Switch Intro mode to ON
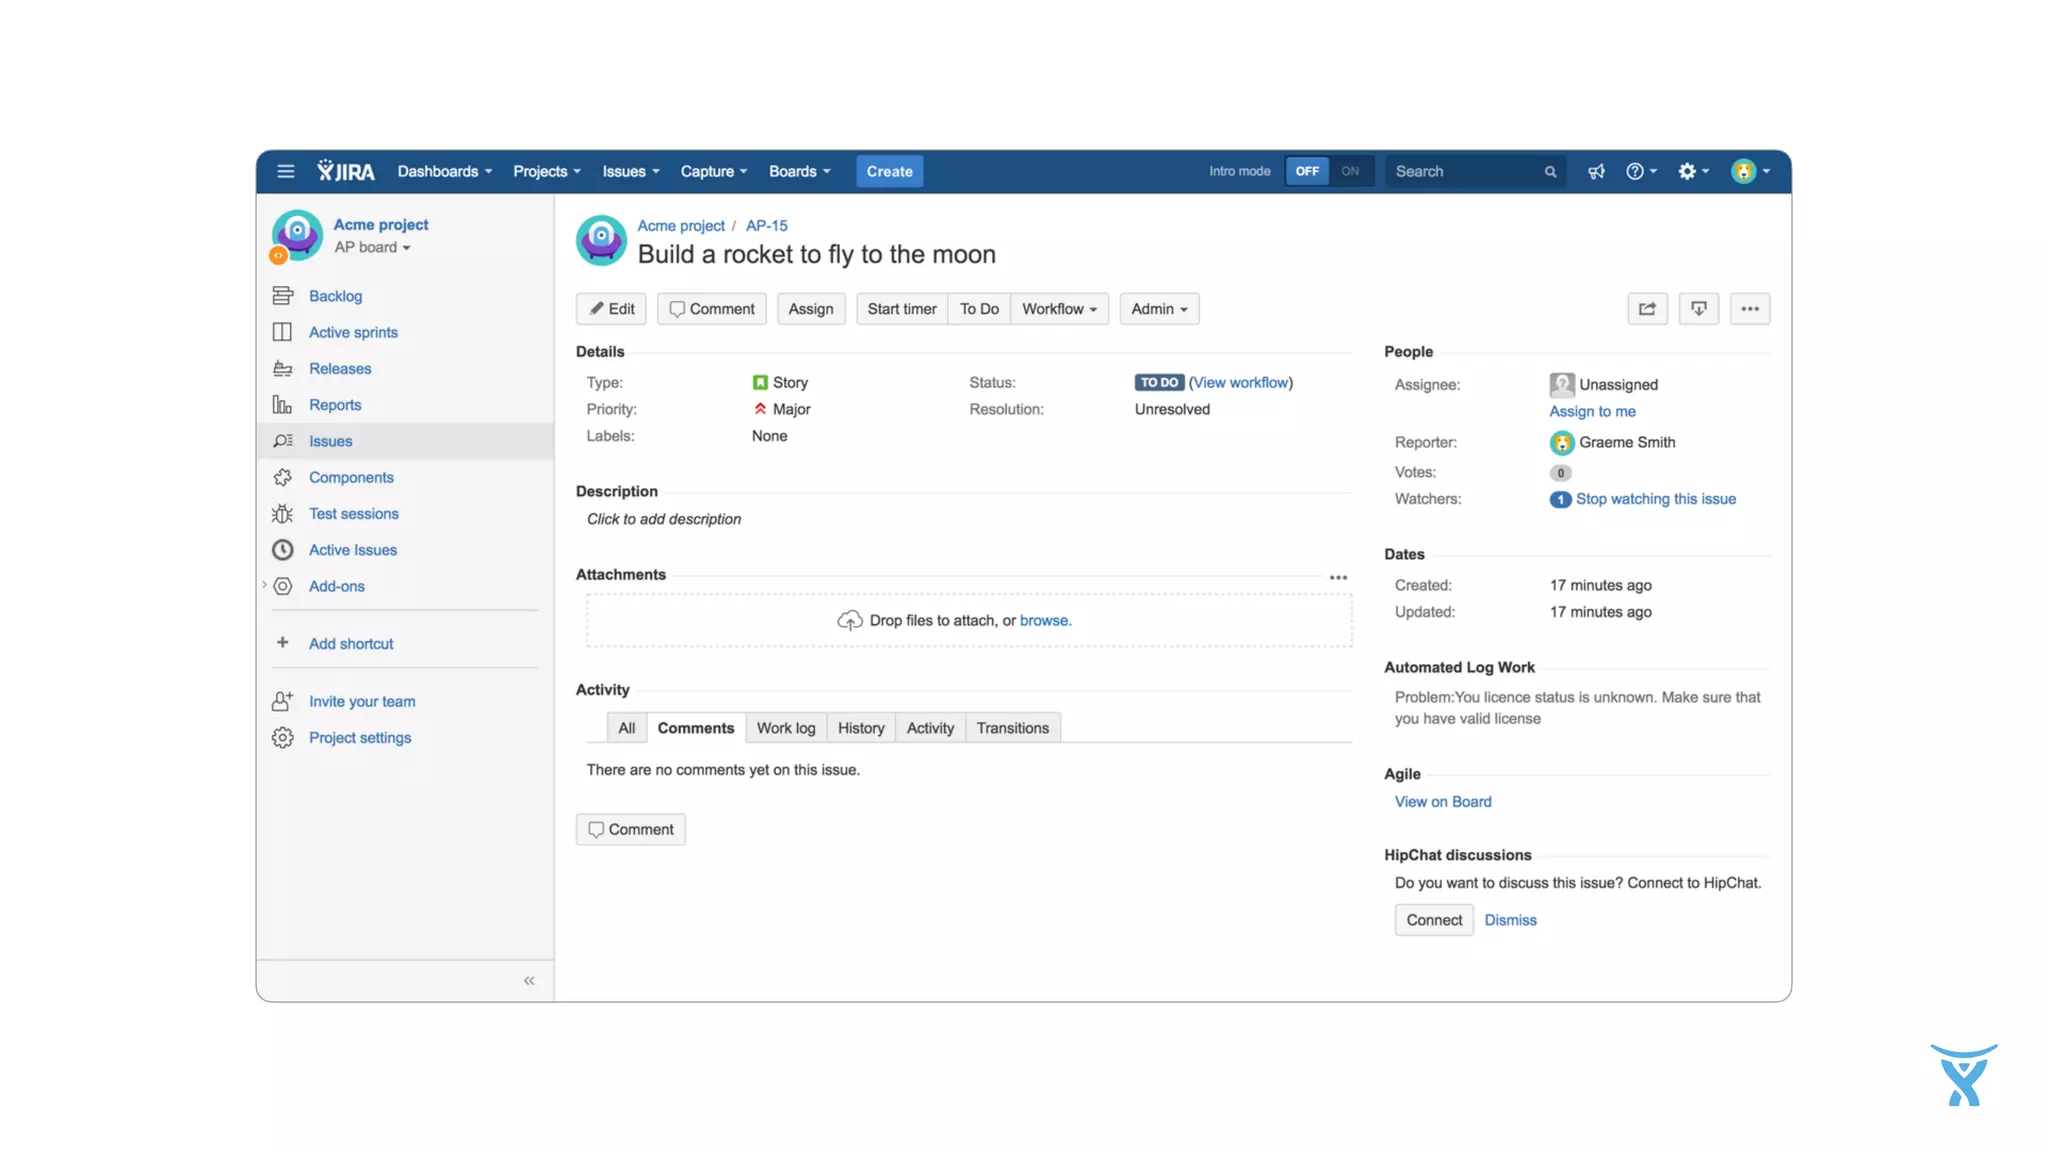 click(x=1350, y=172)
